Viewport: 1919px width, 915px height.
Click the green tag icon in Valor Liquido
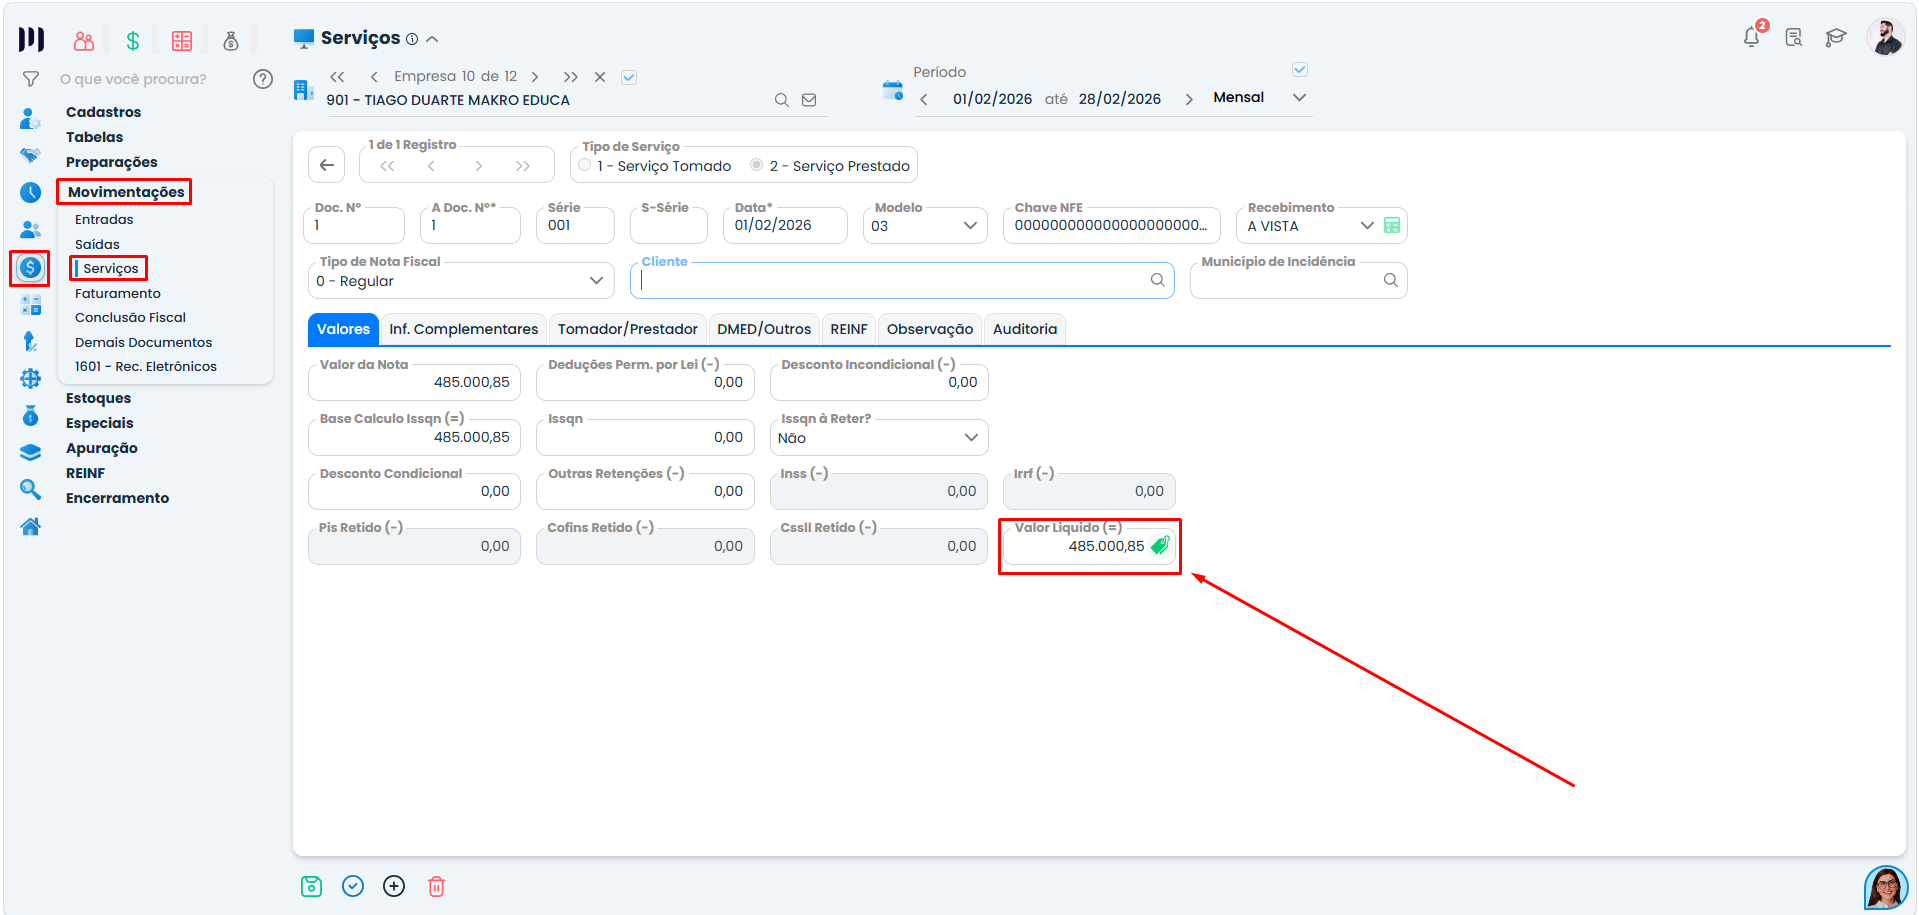pyautogui.click(x=1160, y=546)
